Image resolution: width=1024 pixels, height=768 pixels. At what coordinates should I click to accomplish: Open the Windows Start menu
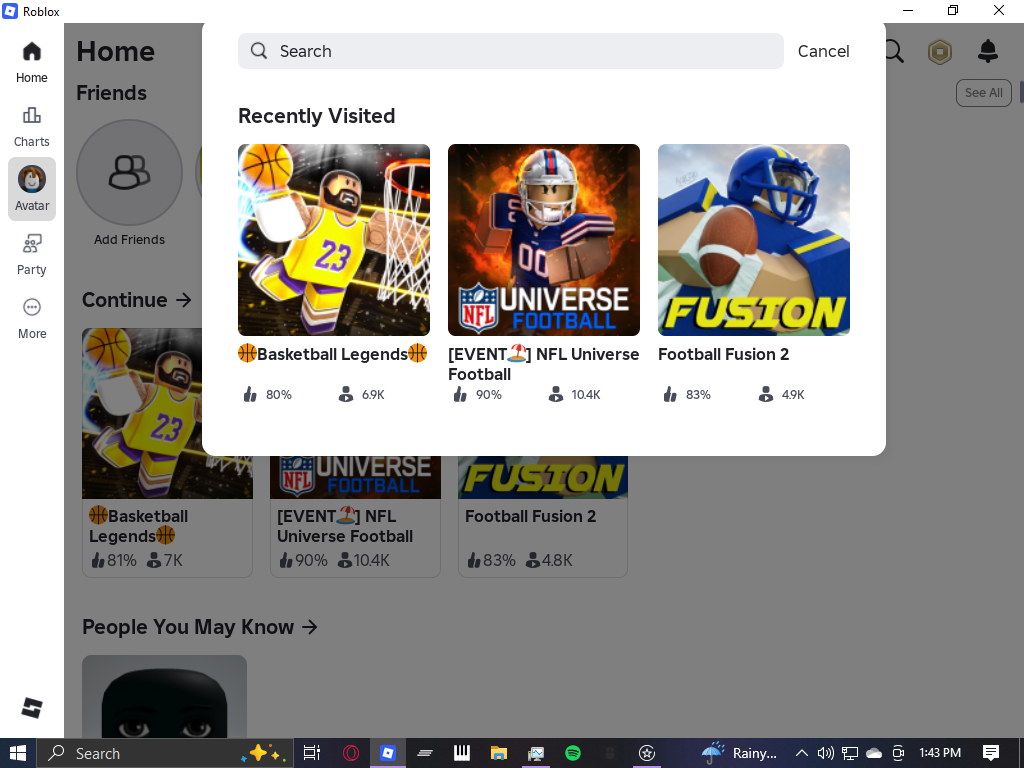[18, 753]
